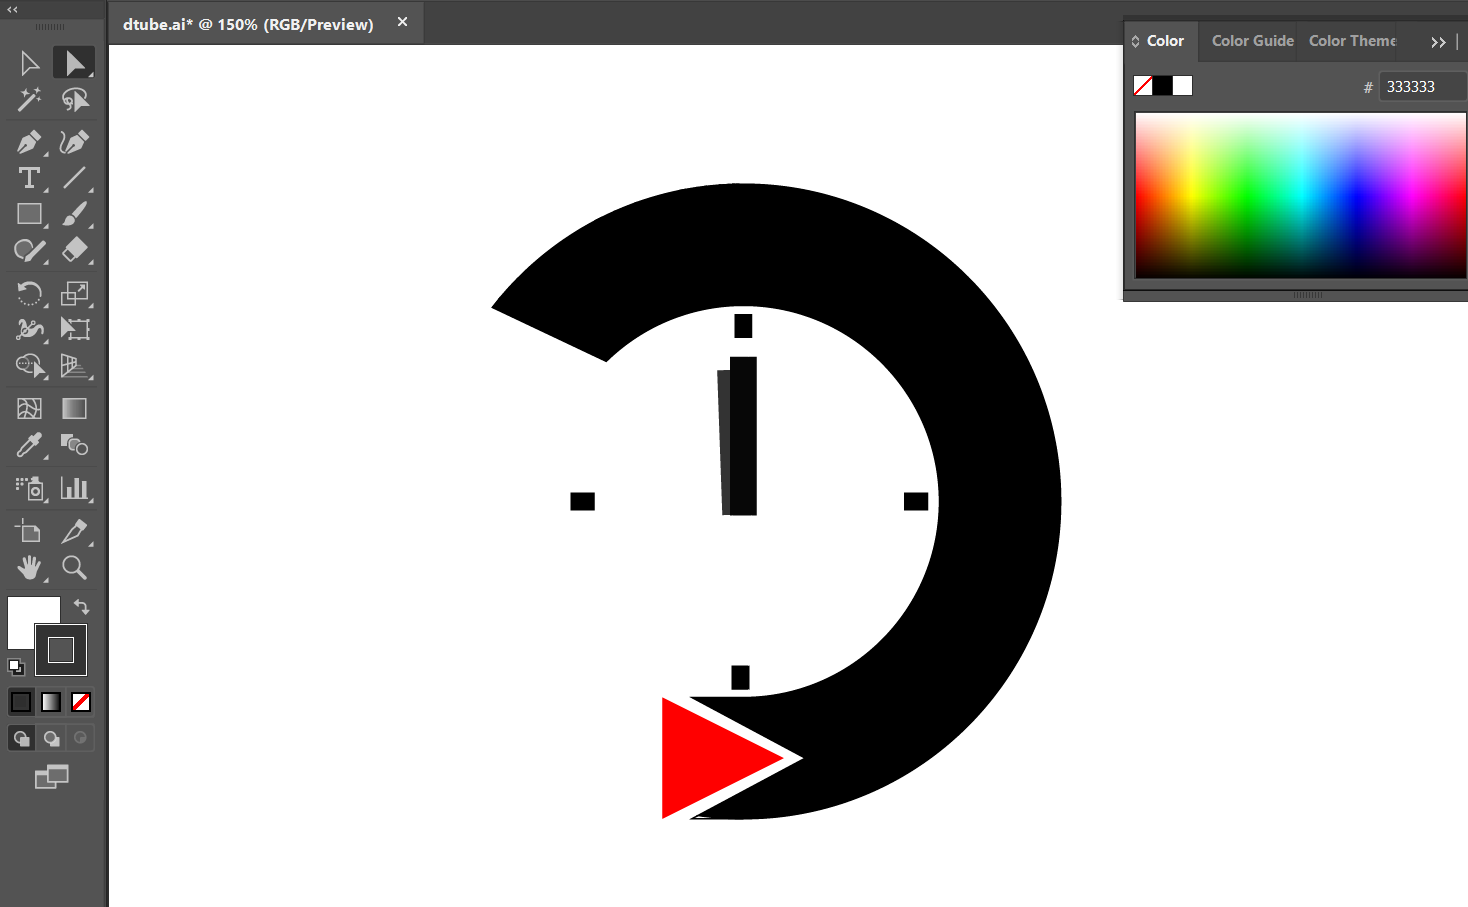1468x907 pixels.
Task: Select the Warp tool
Action: point(29,329)
